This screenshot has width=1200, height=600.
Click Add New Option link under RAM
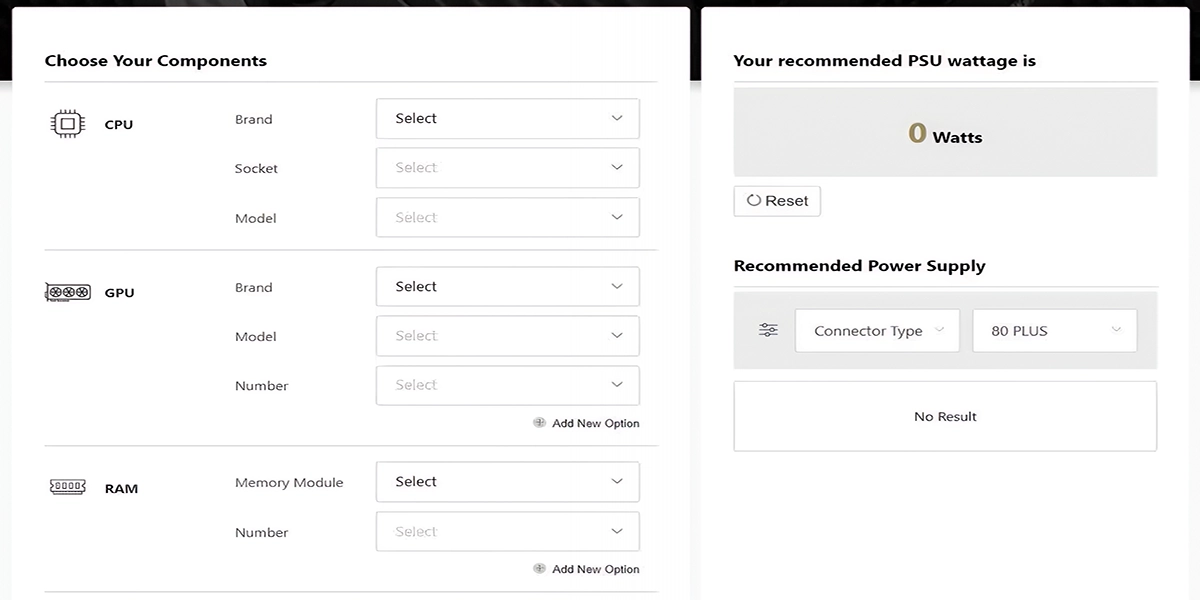coord(595,569)
